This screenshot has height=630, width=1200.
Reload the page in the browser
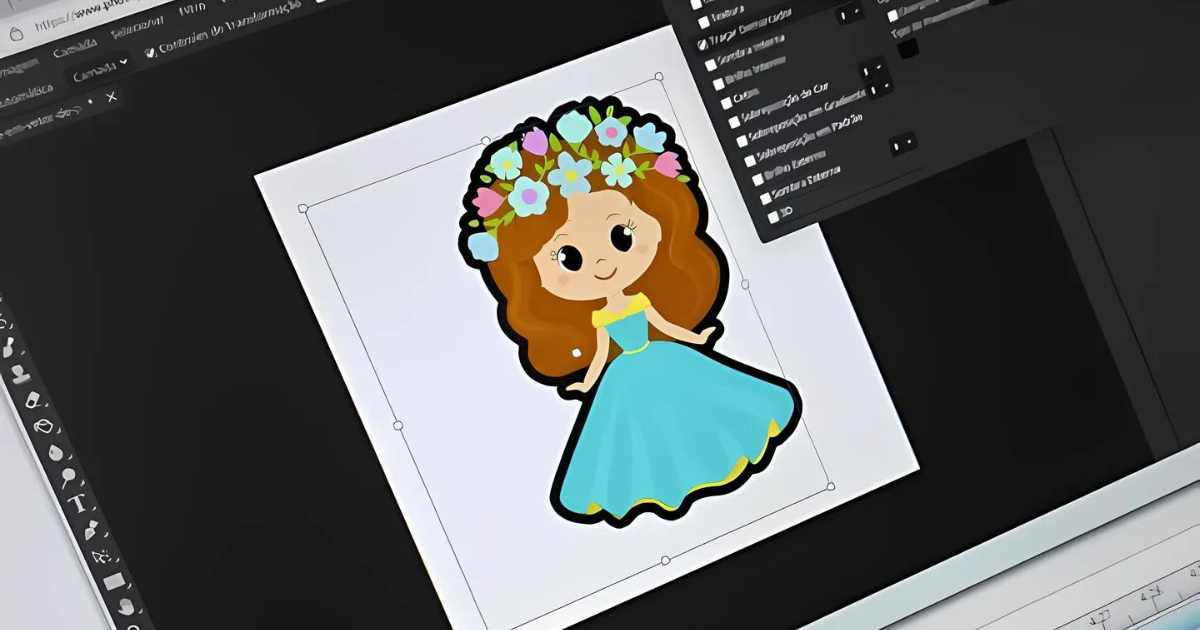tap(14, 33)
